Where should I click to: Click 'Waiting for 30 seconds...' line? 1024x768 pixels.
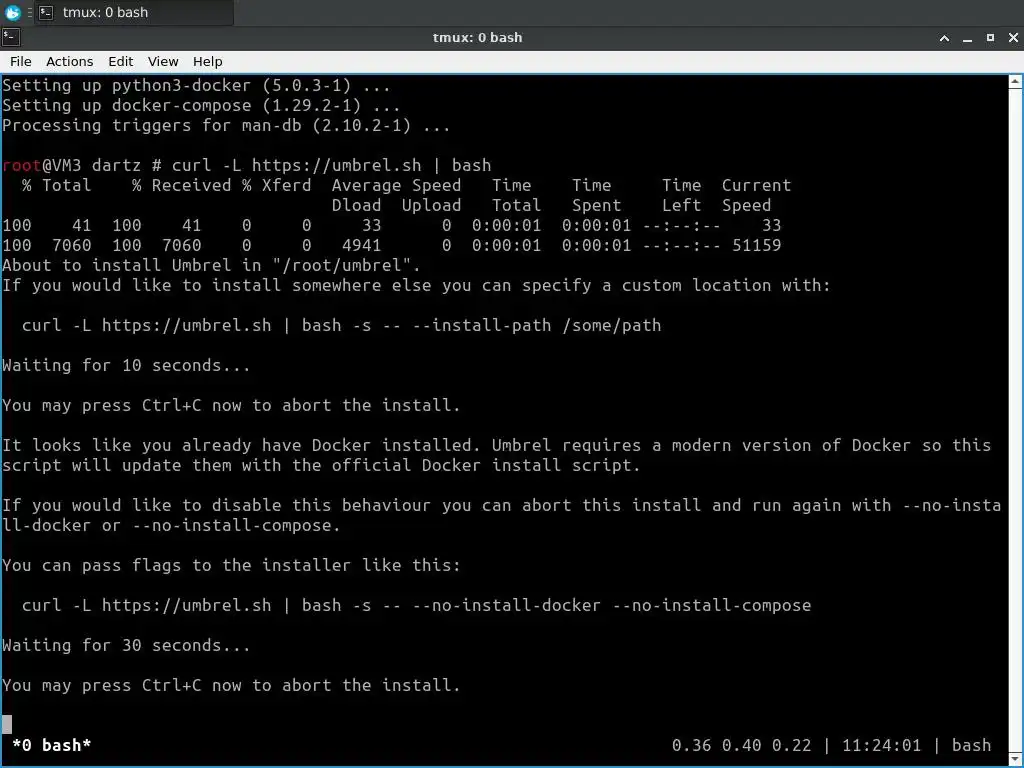pos(126,645)
